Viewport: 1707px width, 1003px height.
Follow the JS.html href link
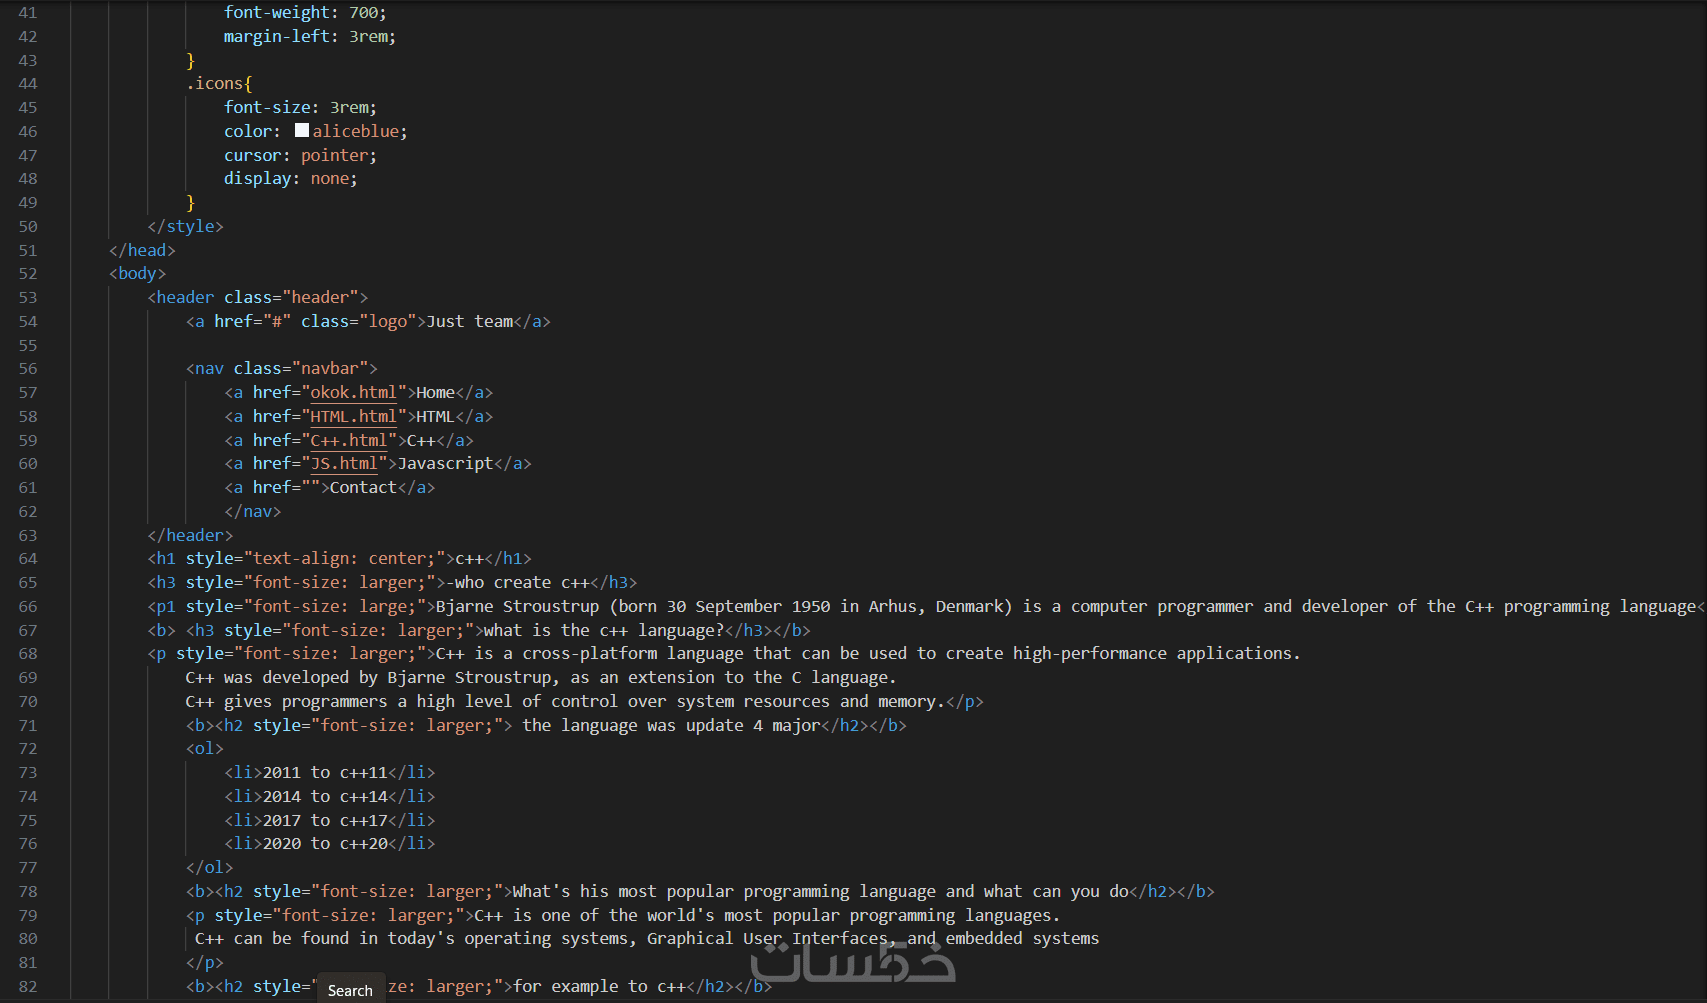[x=344, y=464]
